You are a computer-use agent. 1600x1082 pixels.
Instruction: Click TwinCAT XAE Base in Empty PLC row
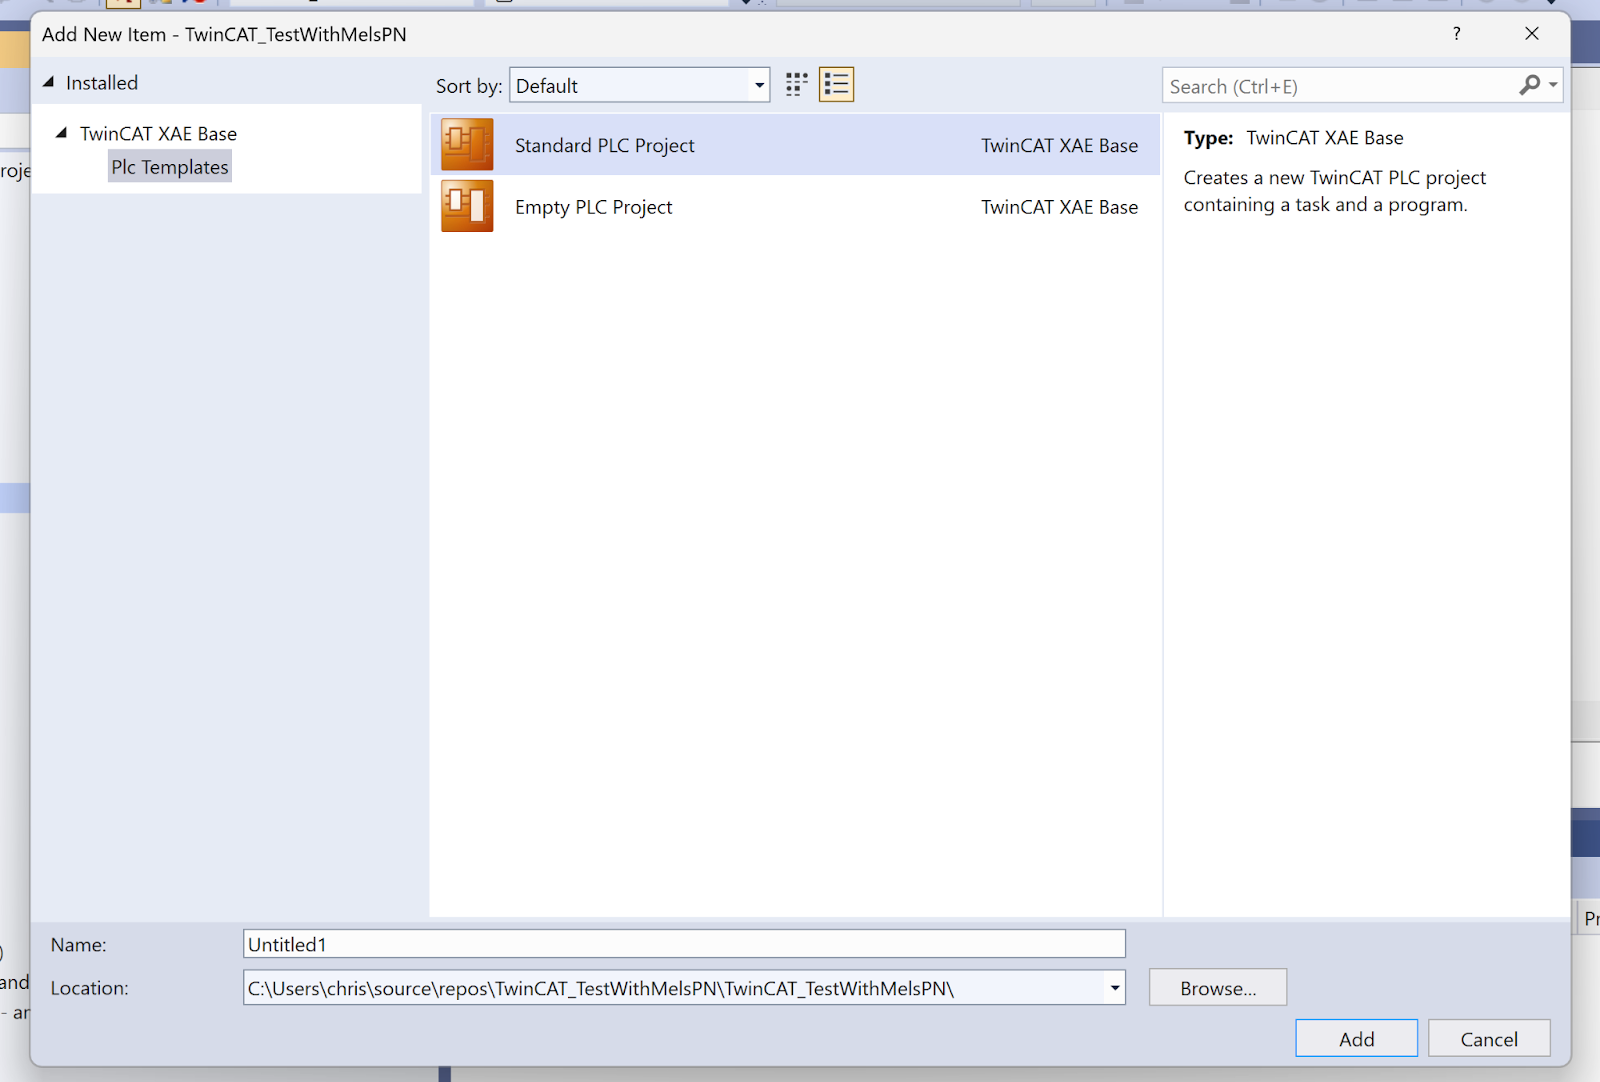[x=1059, y=207]
